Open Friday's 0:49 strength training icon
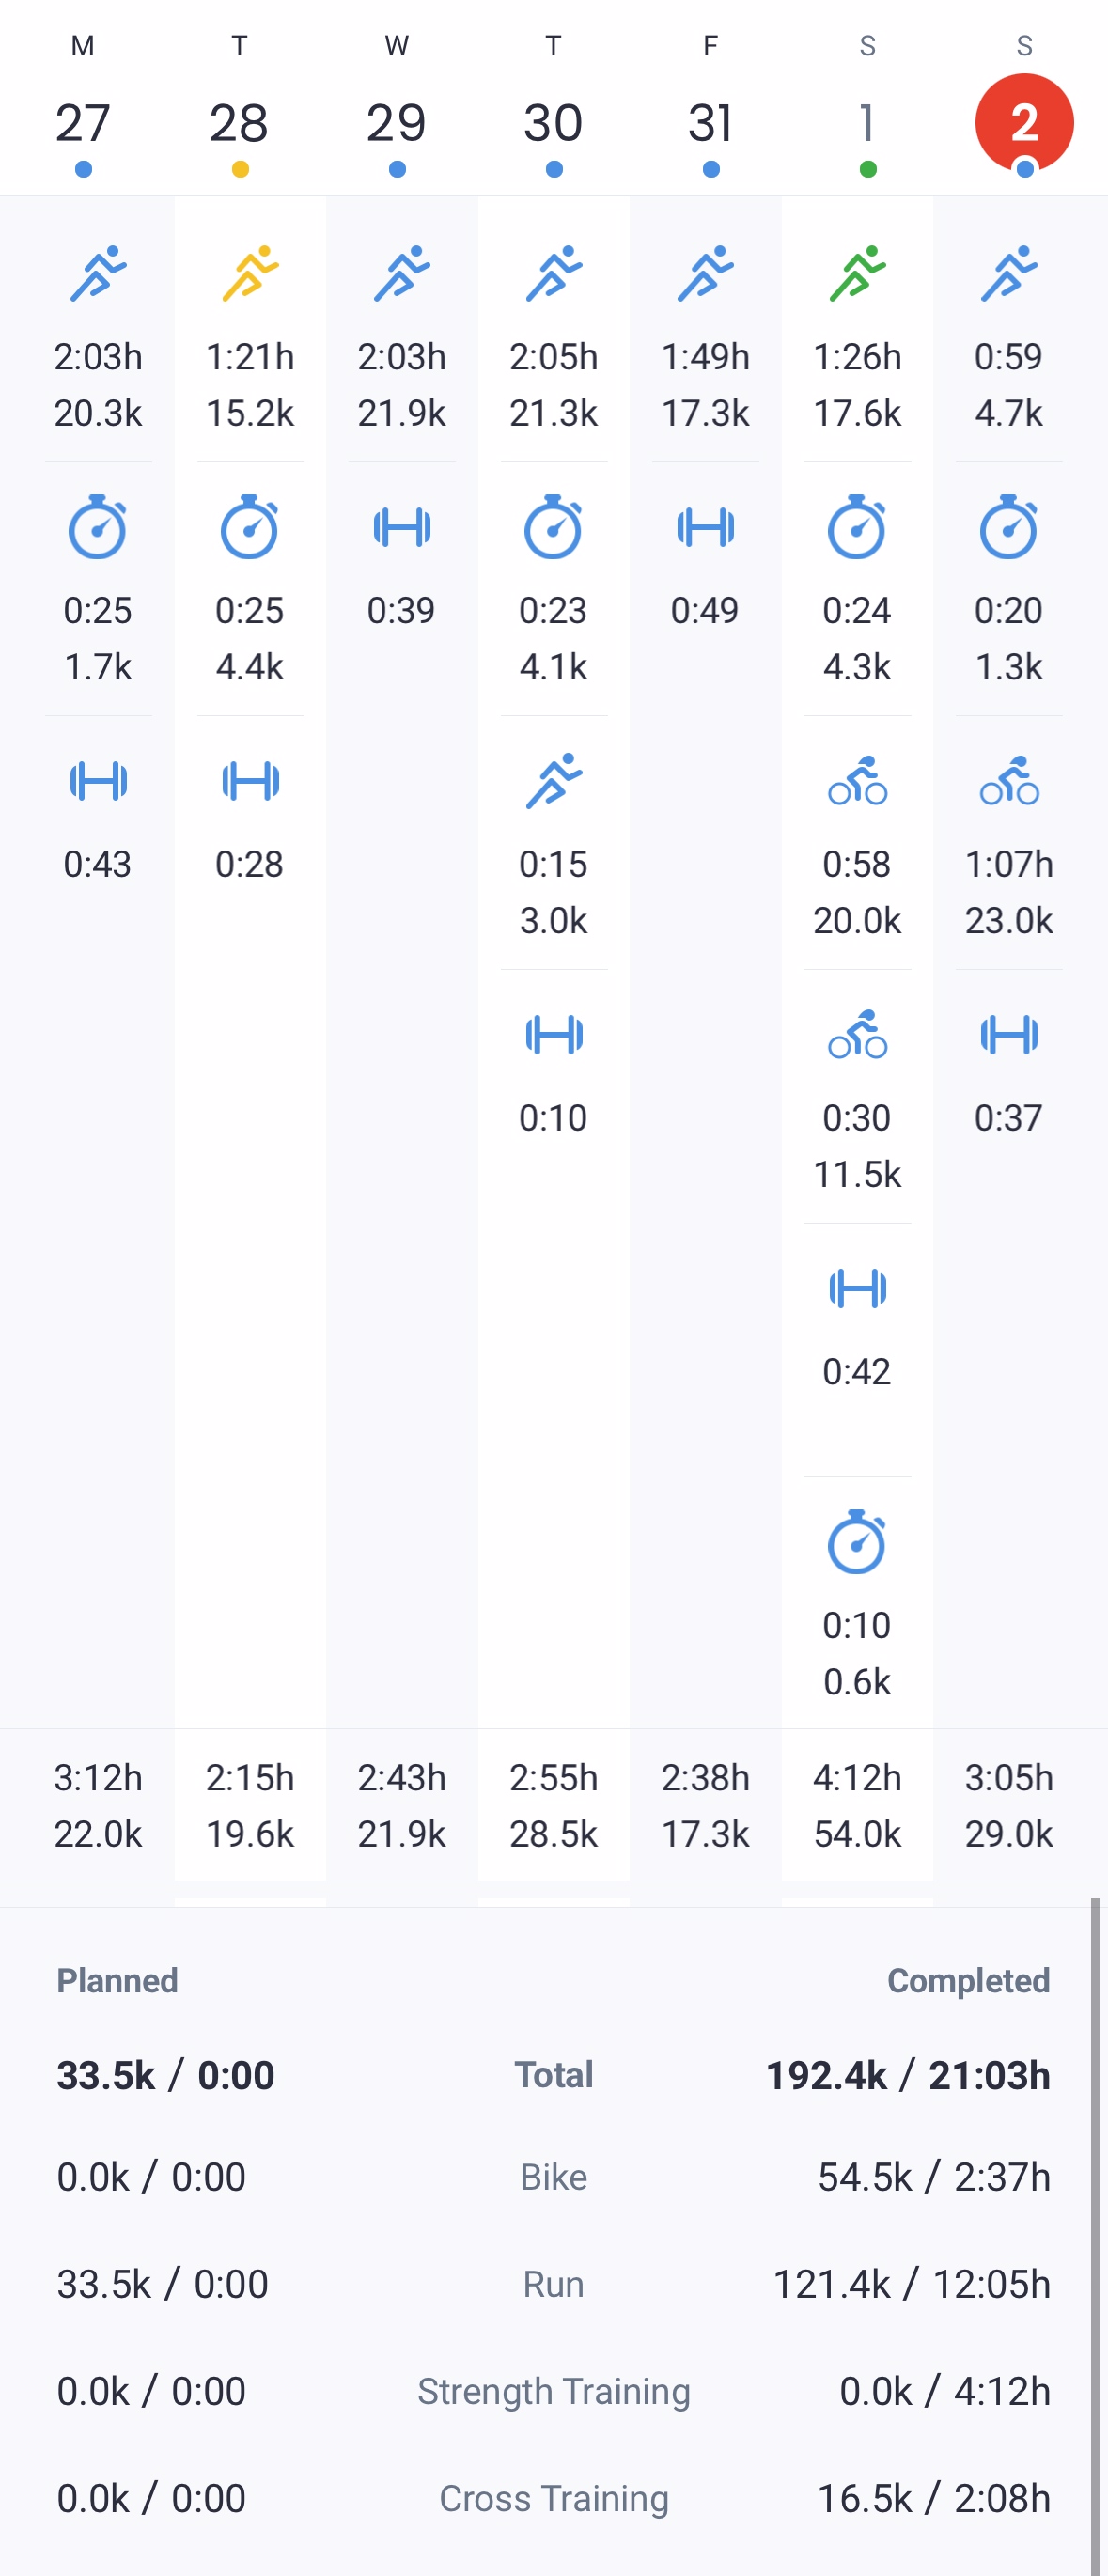The width and height of the screenshot is (1108, 2576). 706,527
